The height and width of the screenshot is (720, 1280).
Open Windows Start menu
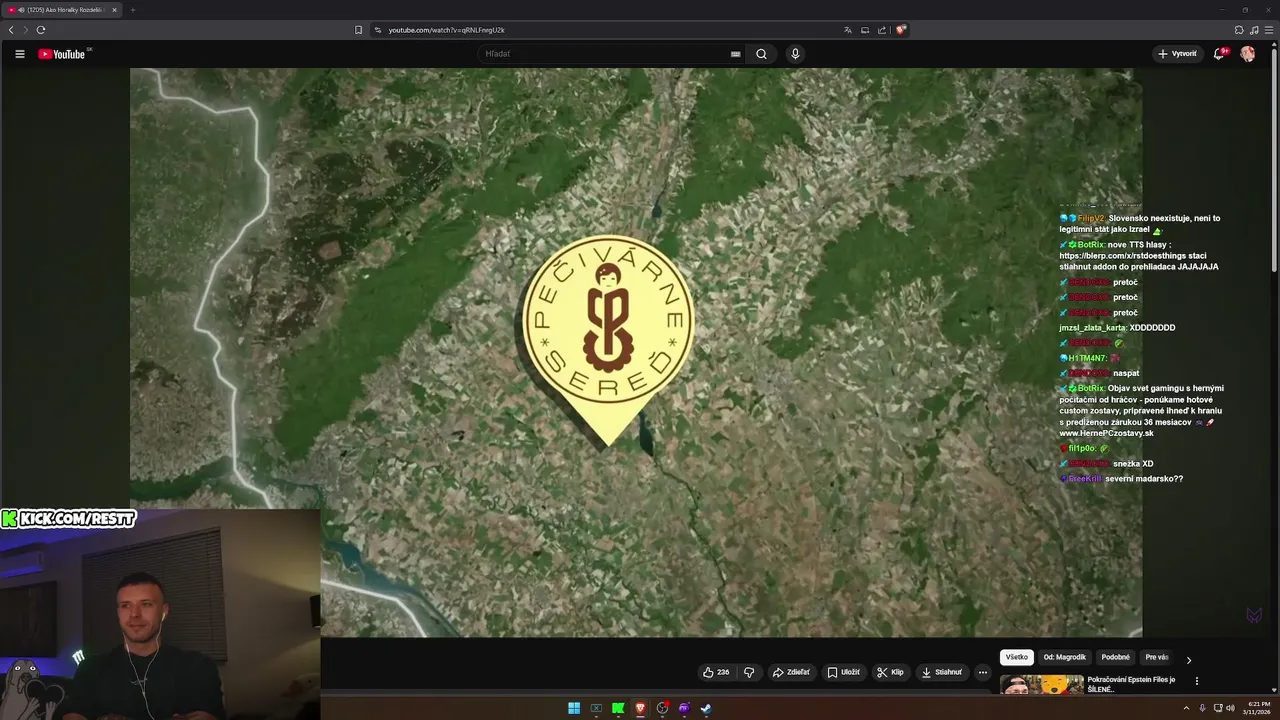click(x=574, y=708)
